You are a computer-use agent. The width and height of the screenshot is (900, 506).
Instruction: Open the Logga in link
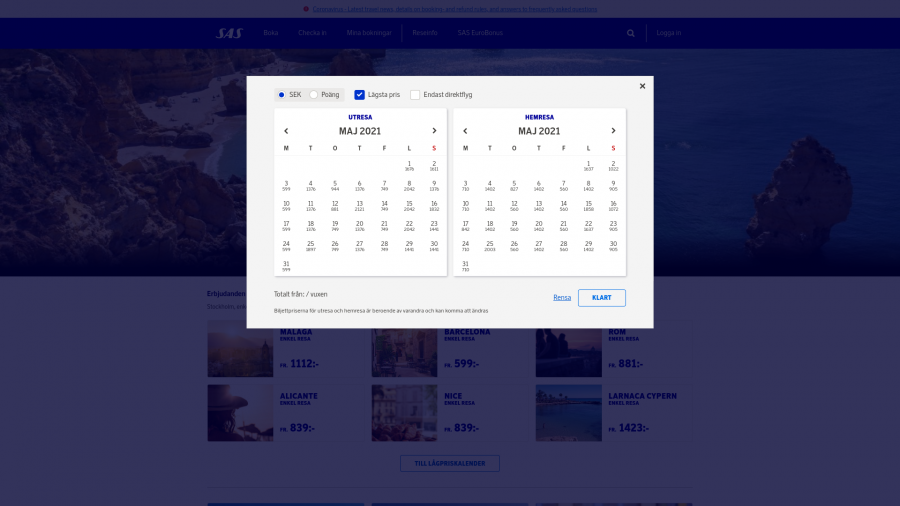coord(669,33)
